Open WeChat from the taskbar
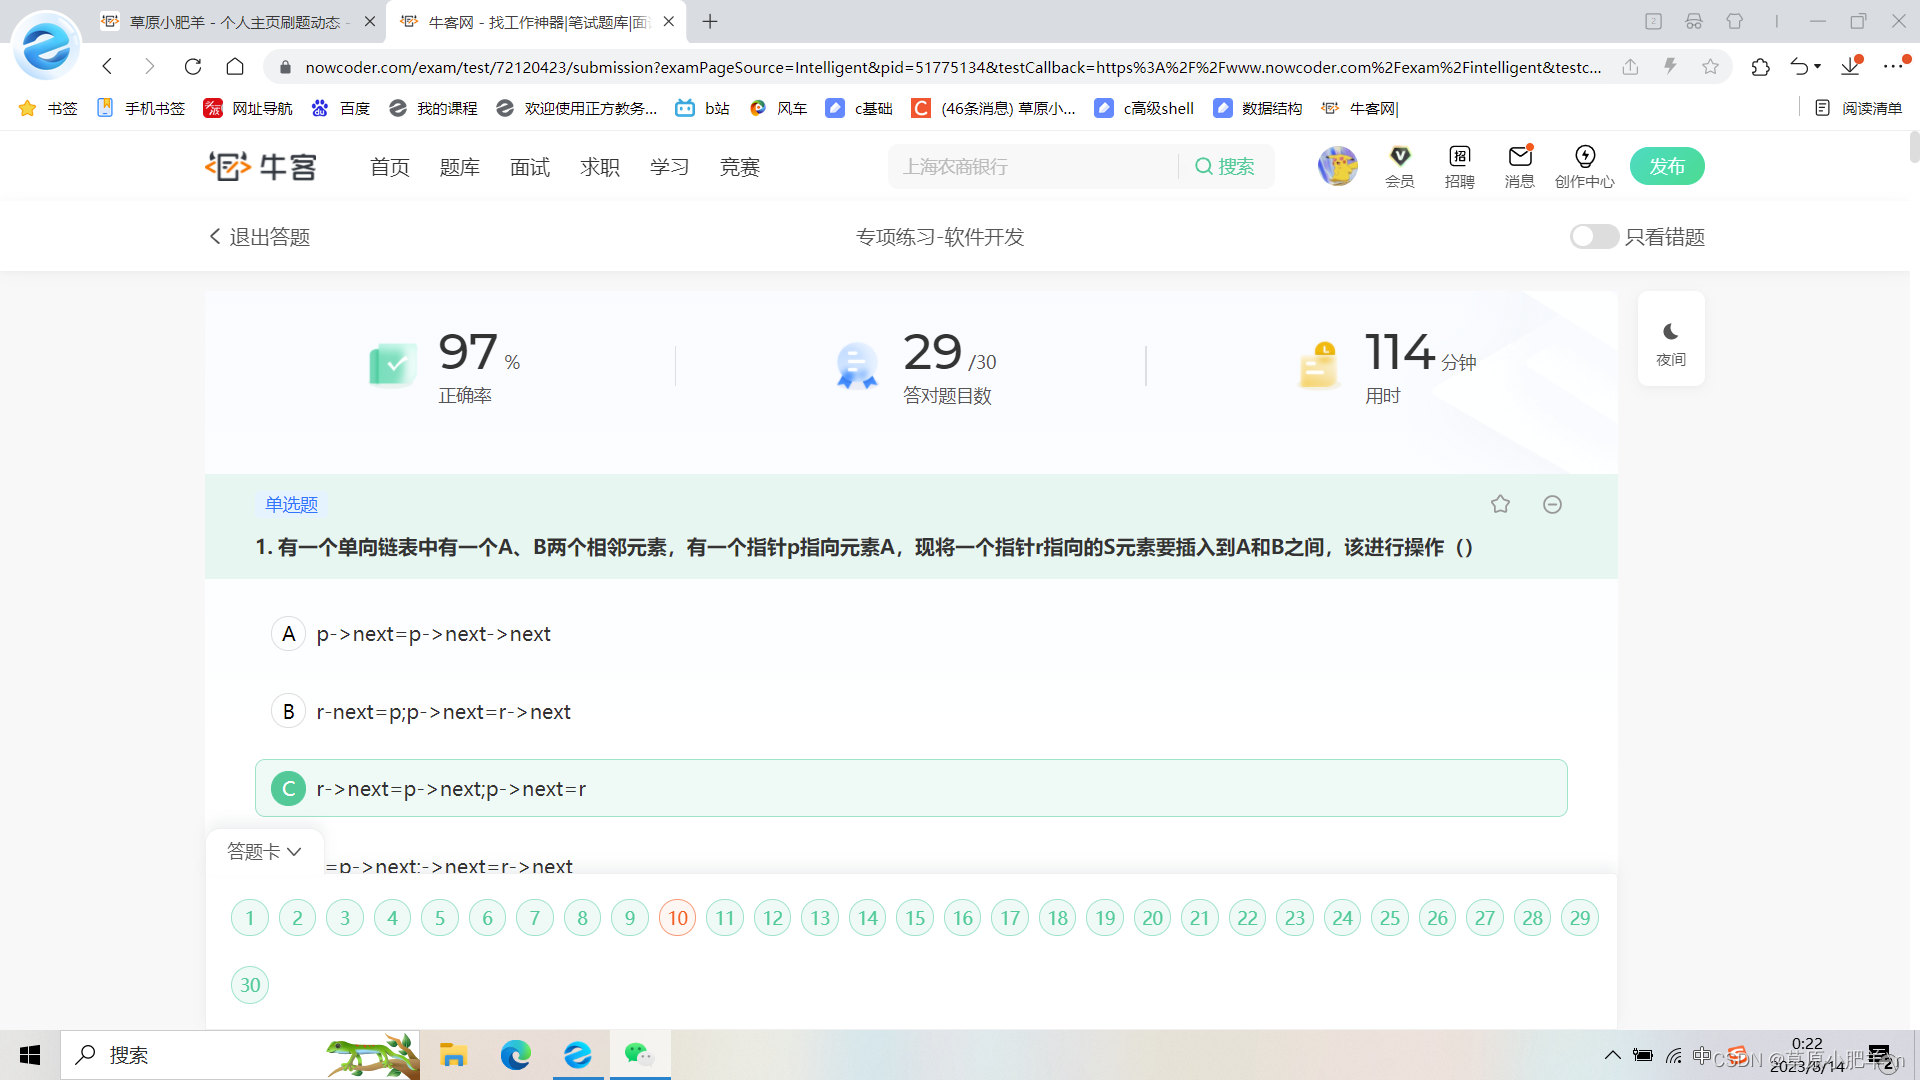 tap(639, 1054)
